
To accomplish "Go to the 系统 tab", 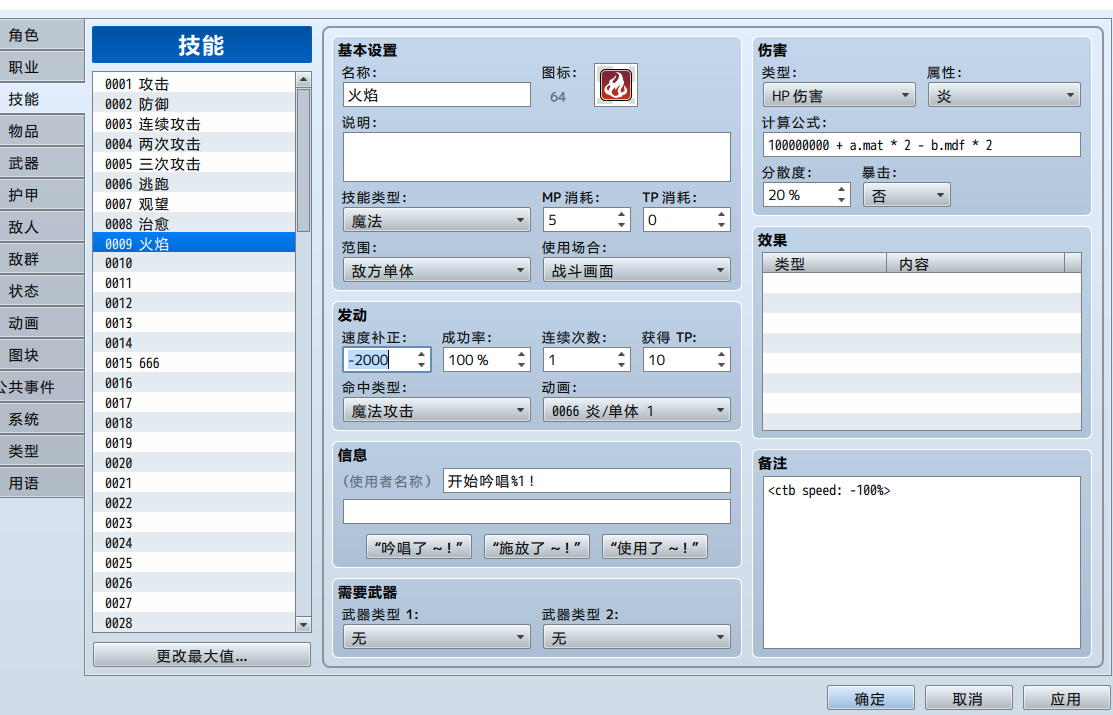I will tap(41, 419).
